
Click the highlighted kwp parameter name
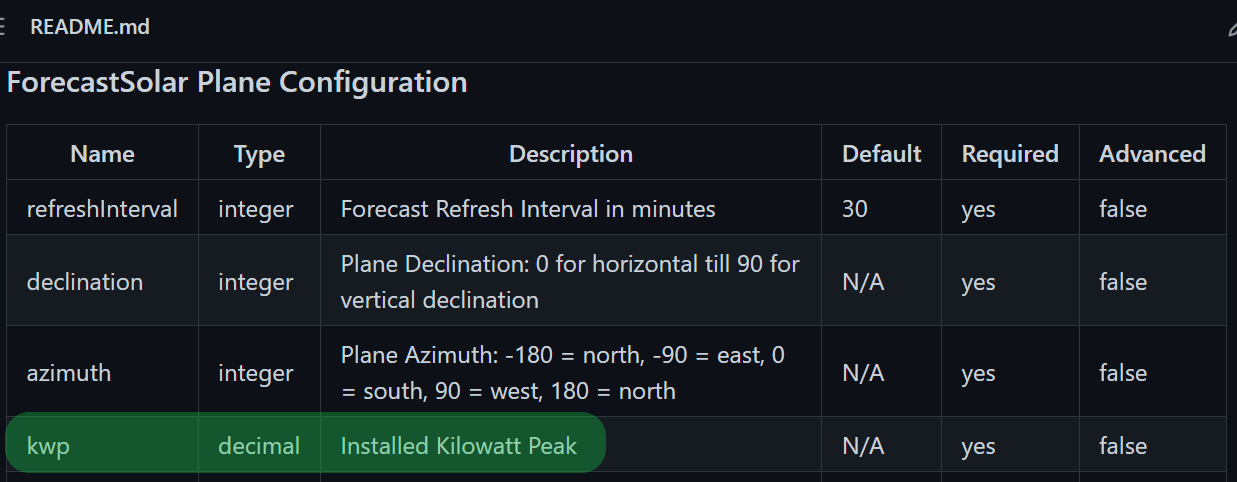48,446
